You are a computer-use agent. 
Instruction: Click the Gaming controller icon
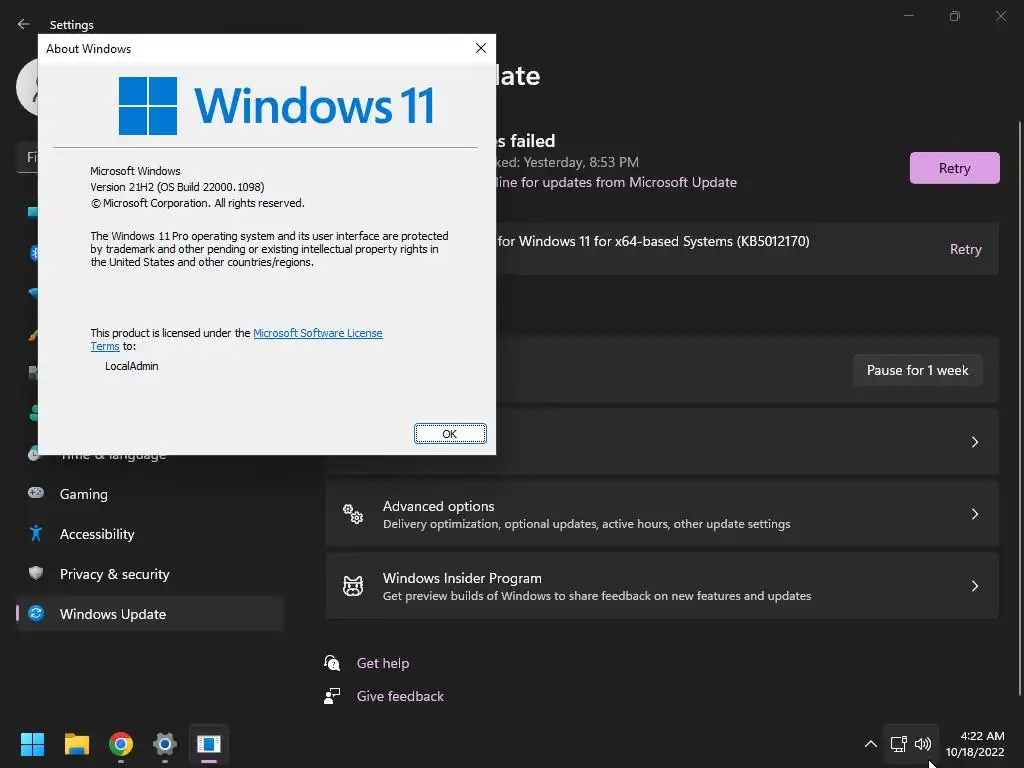click(36, 492)
